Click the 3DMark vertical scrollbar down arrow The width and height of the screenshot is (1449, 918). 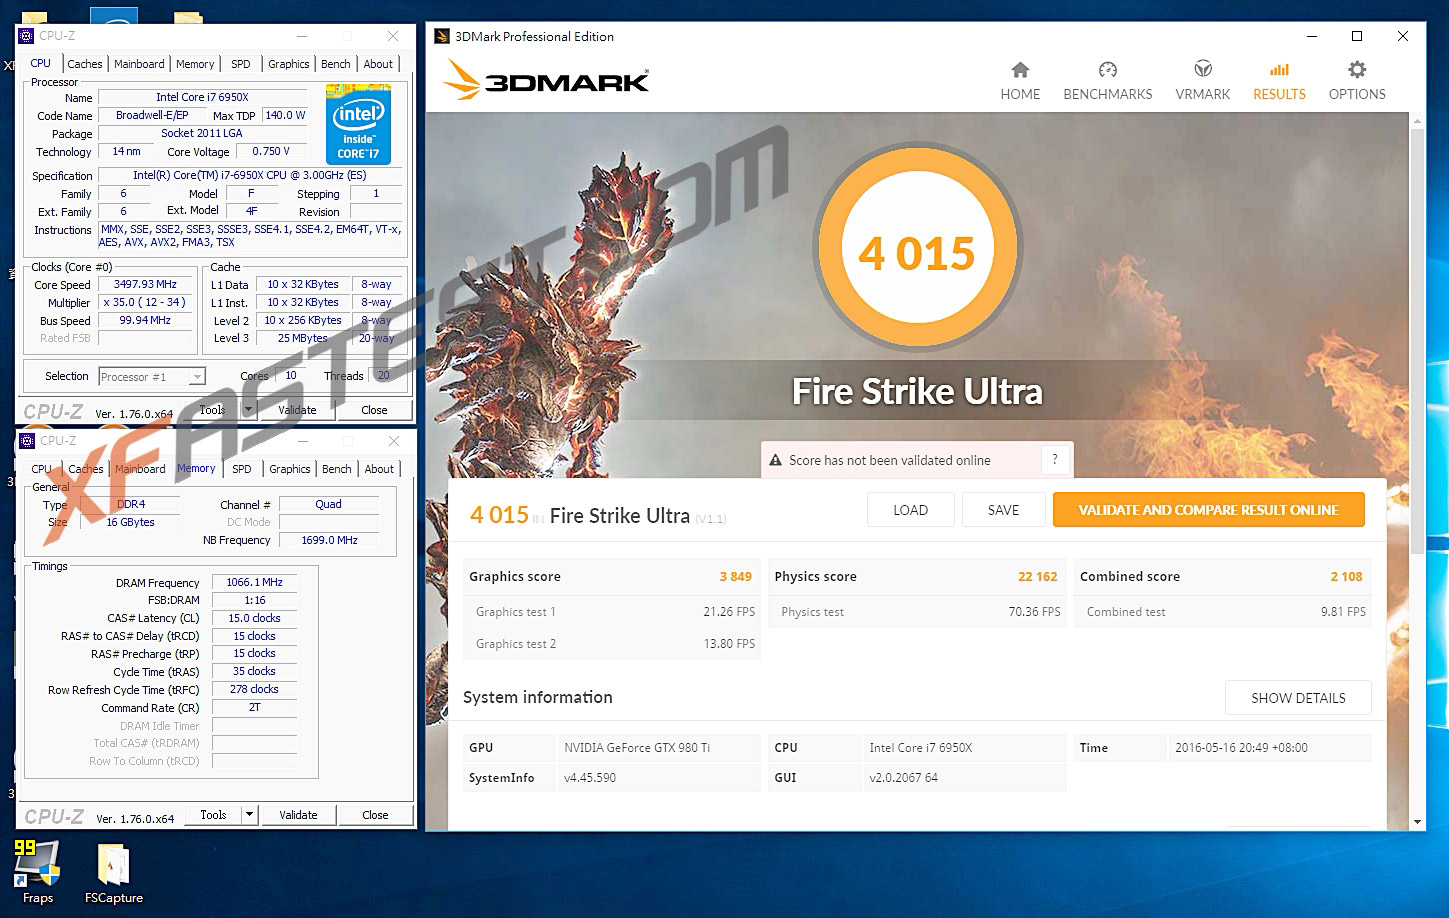point(1417,822)
